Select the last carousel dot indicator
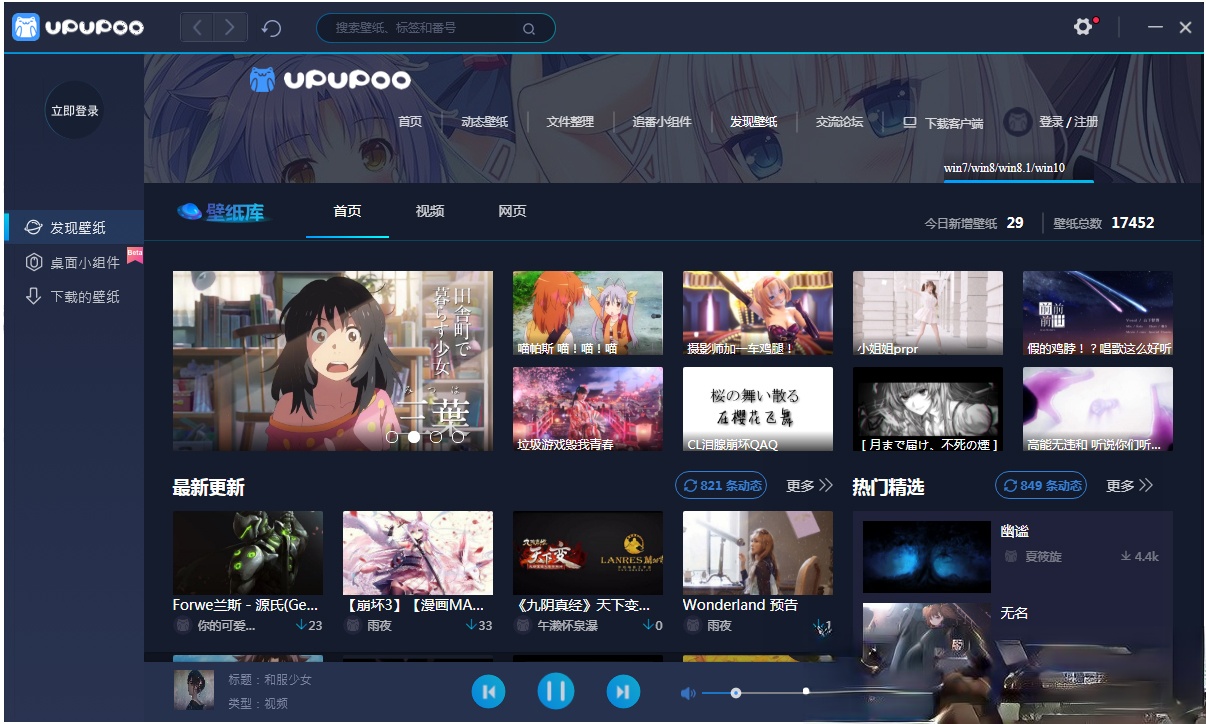1206x724 pixels. pyautogui.click(x=458, y=436)
